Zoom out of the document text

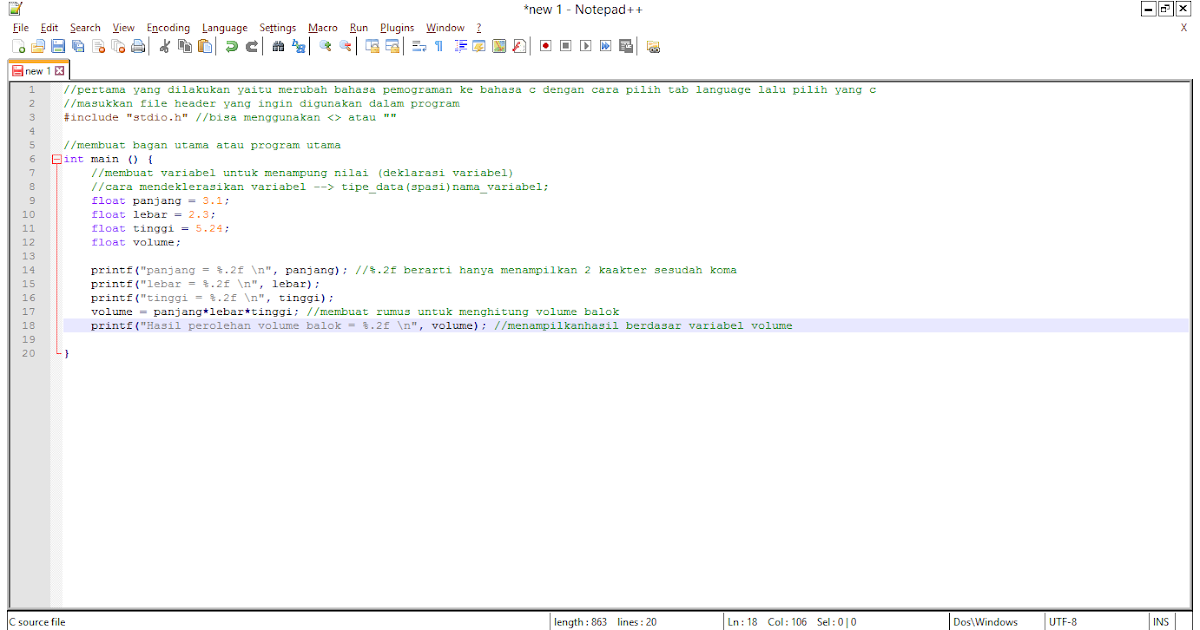tap(347, 45)
